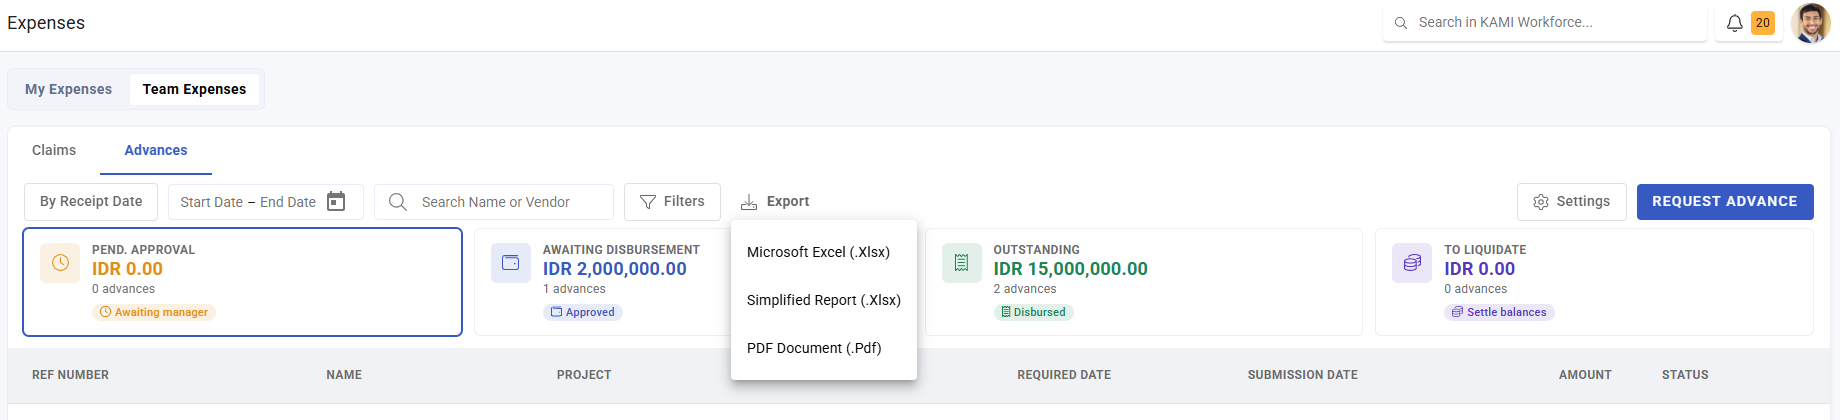Click the Start Date – End Date field
The image size is (1840, 420).
pyautogui.click(x=265, y=202)
